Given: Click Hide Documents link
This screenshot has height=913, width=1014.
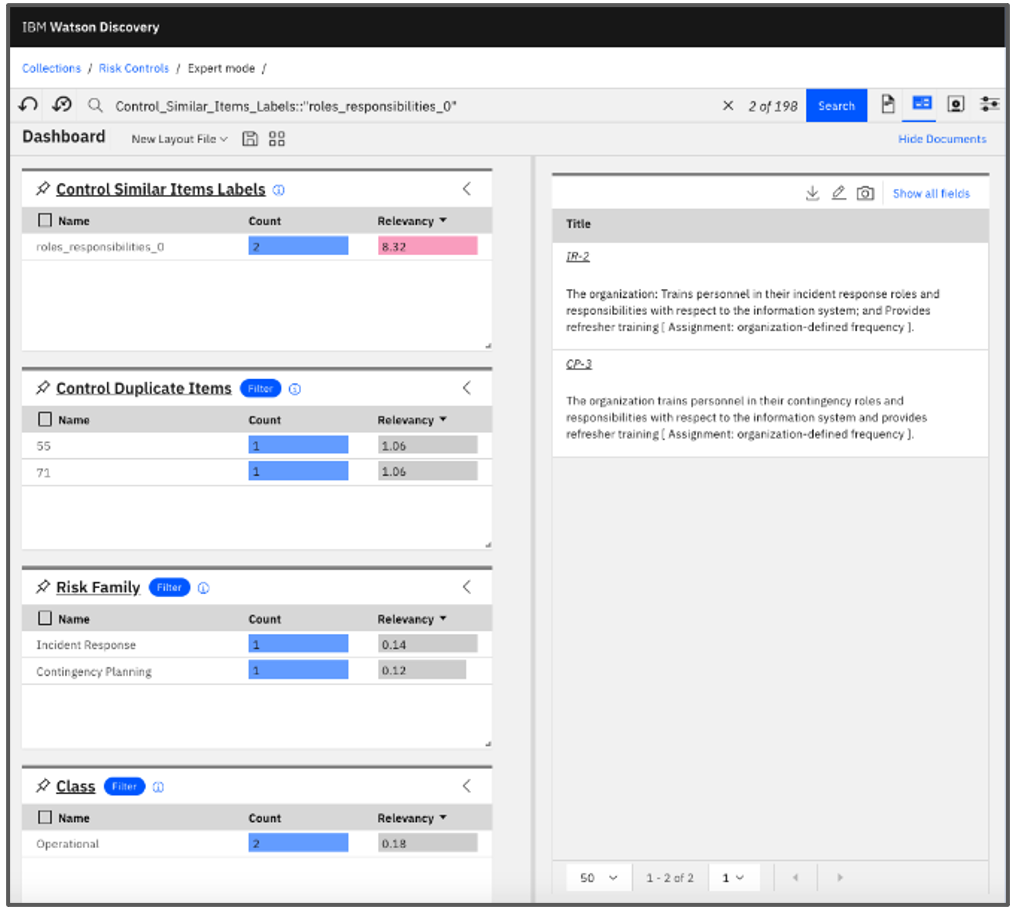Looking at the screenshot, I should click(942, 139).
